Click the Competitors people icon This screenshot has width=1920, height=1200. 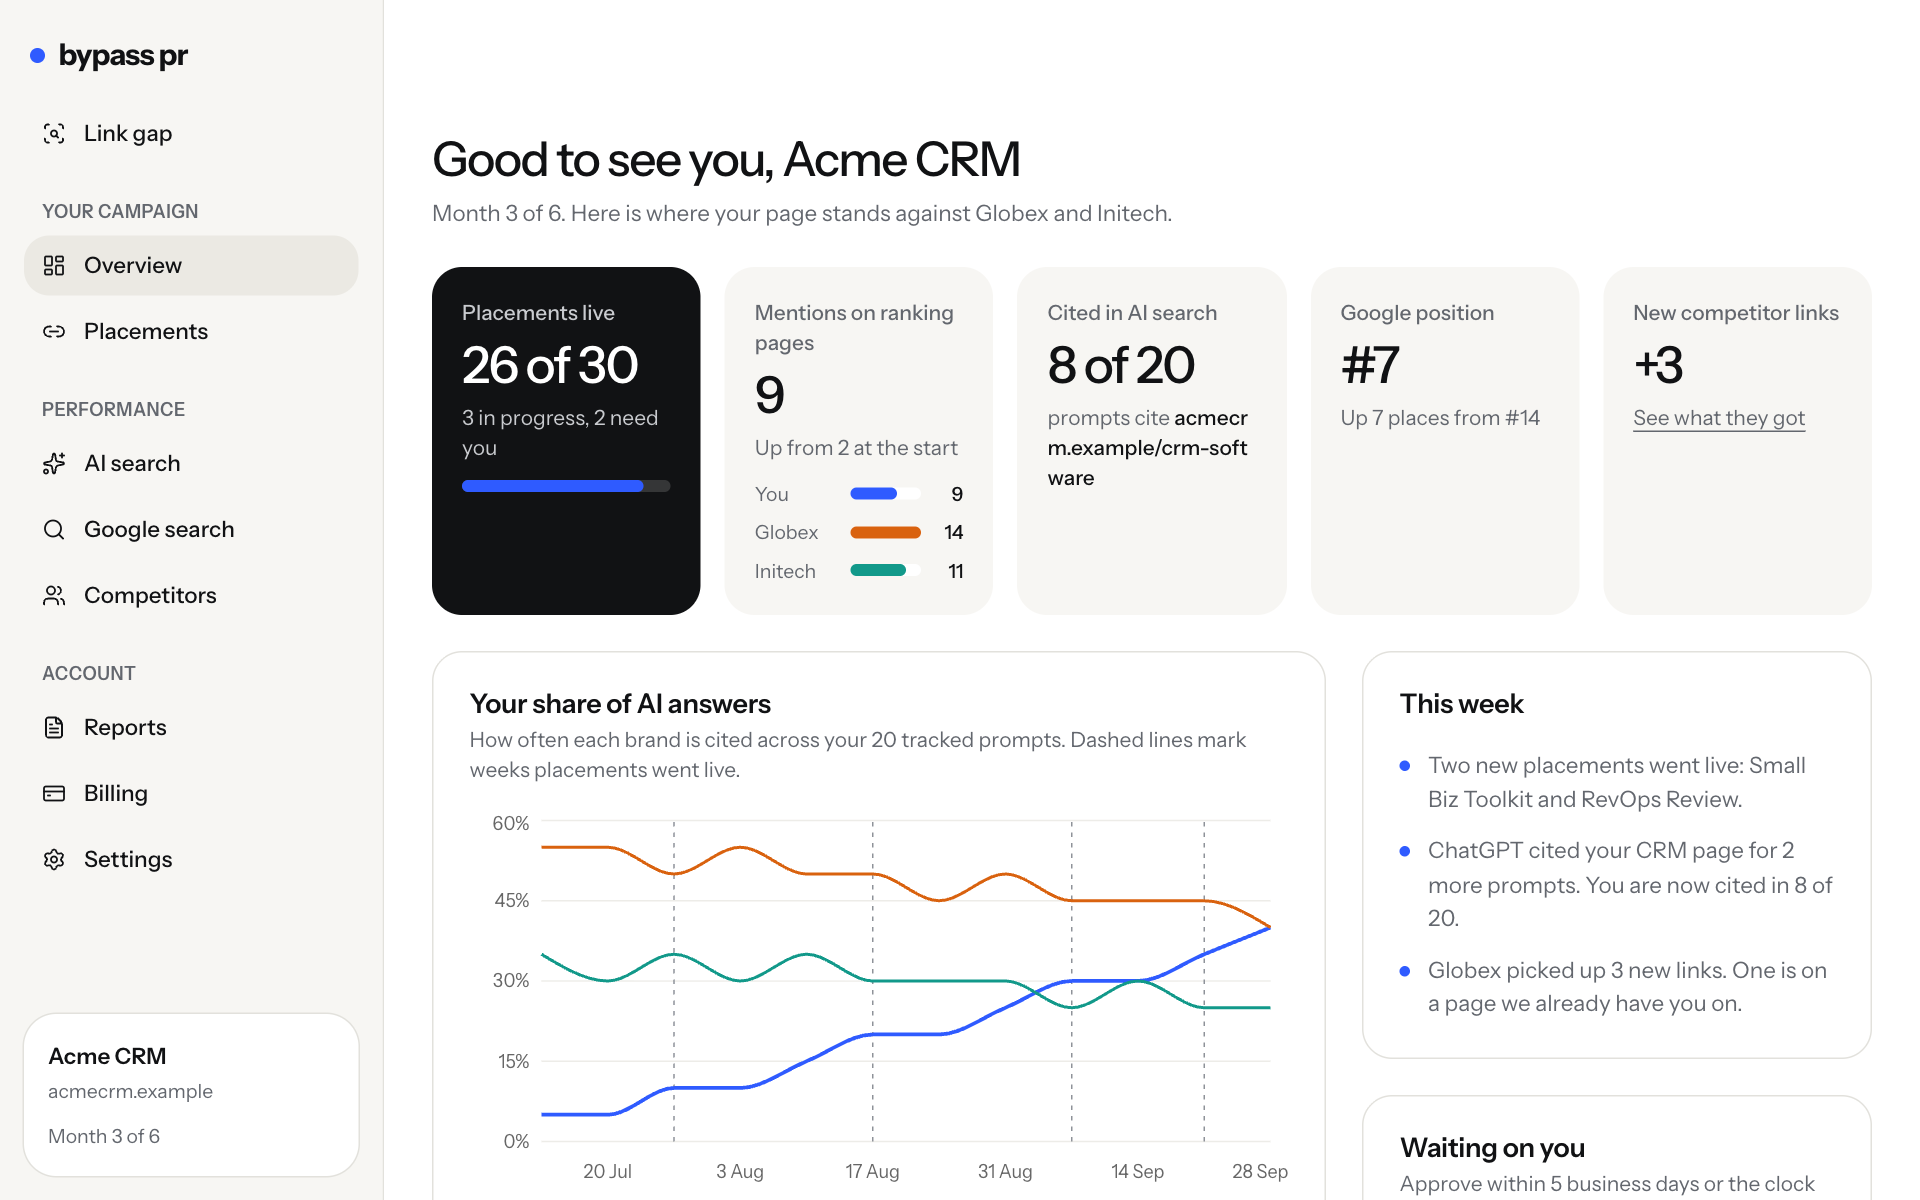[x=54, y=595]
